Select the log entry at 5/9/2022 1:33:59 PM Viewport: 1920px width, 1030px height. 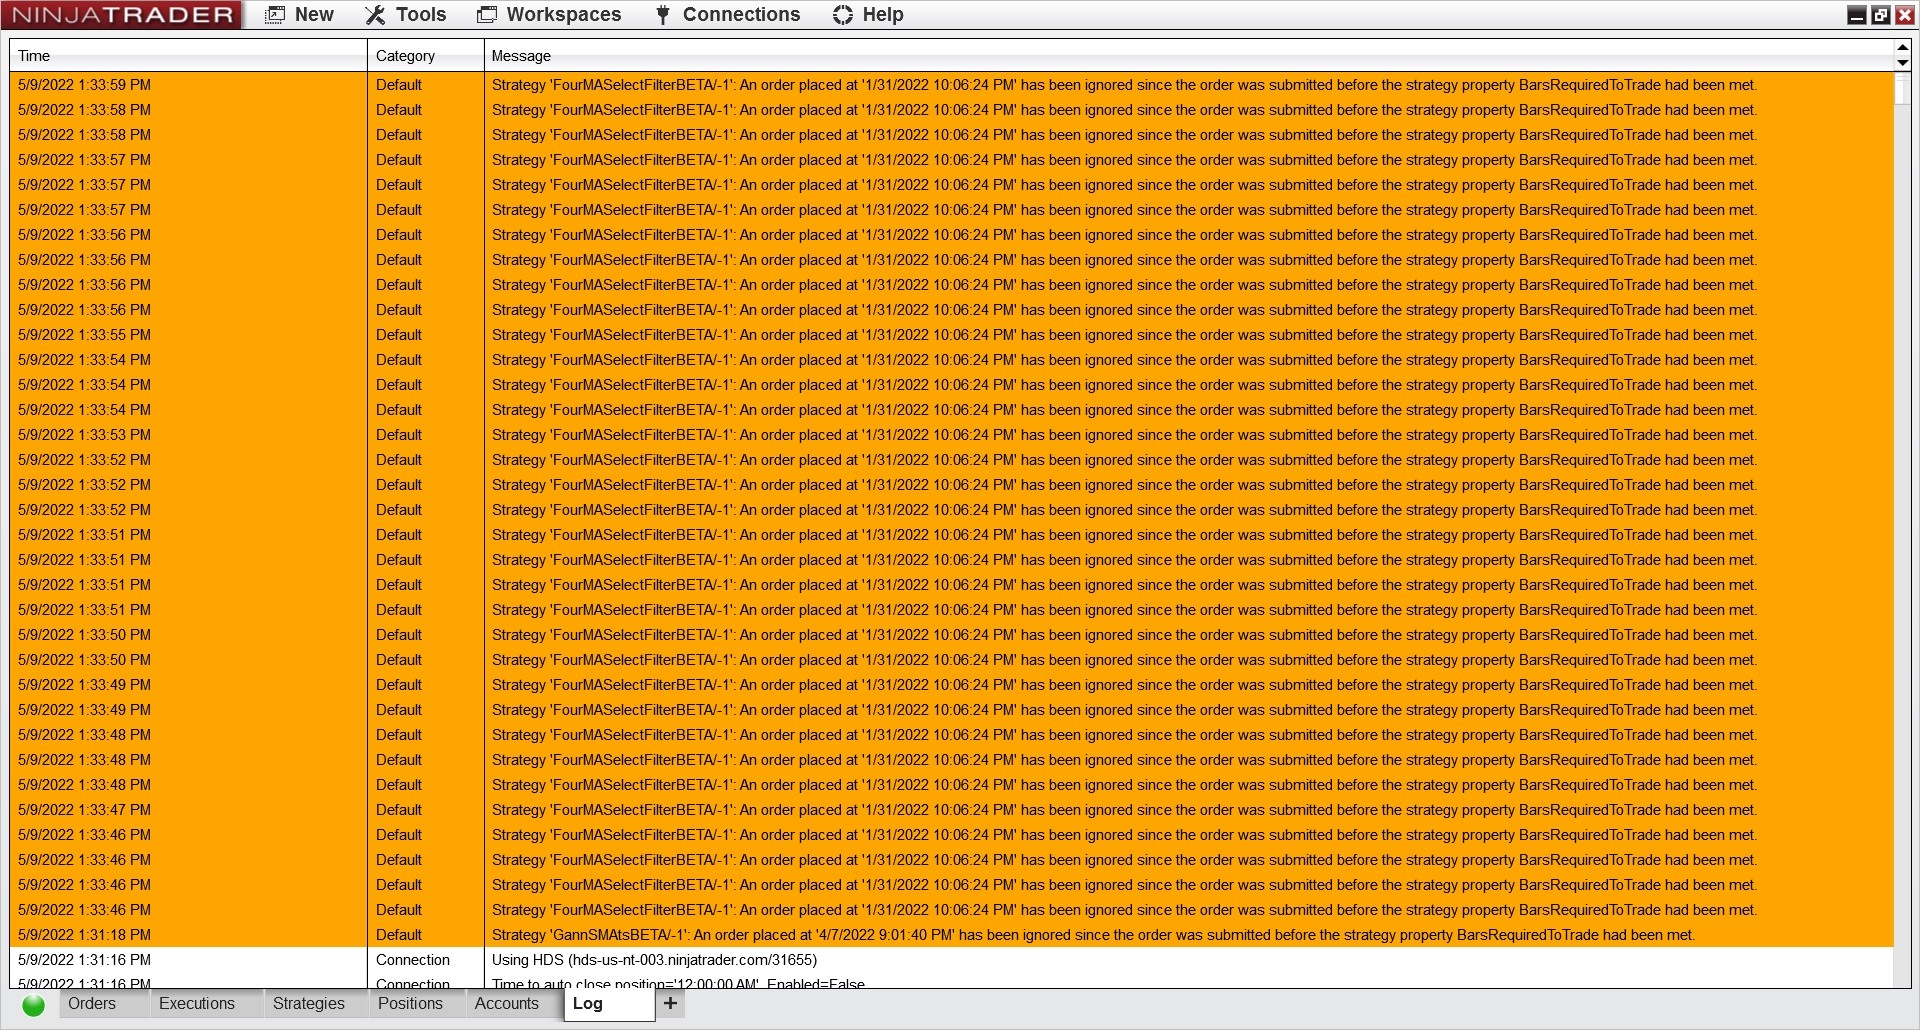952,85
